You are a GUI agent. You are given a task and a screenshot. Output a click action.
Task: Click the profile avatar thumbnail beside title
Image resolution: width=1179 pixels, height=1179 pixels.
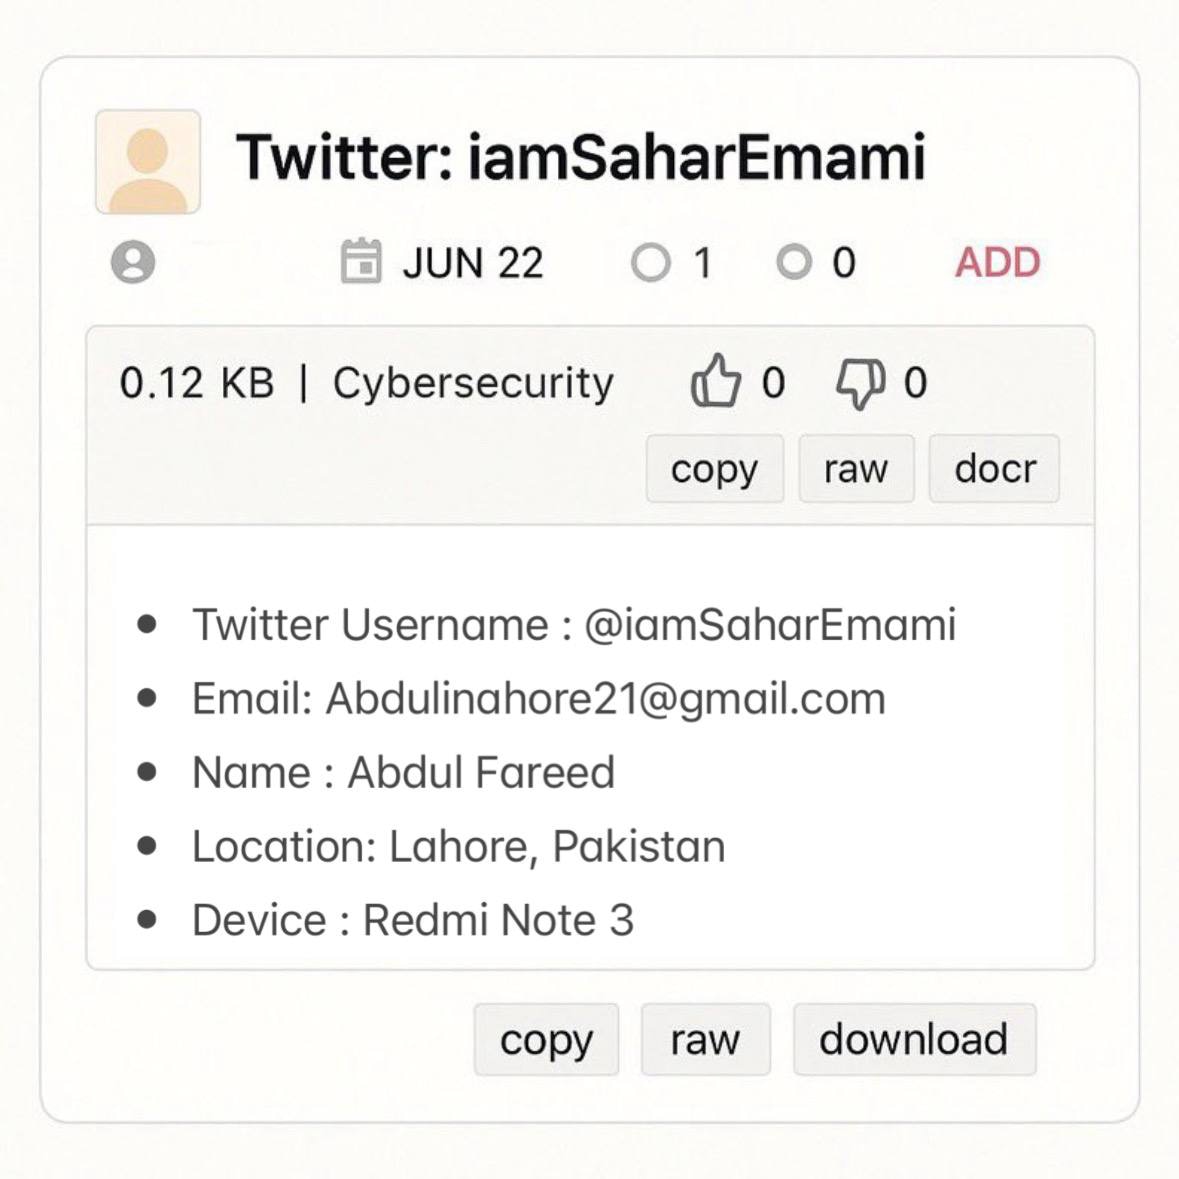point(148,162)
